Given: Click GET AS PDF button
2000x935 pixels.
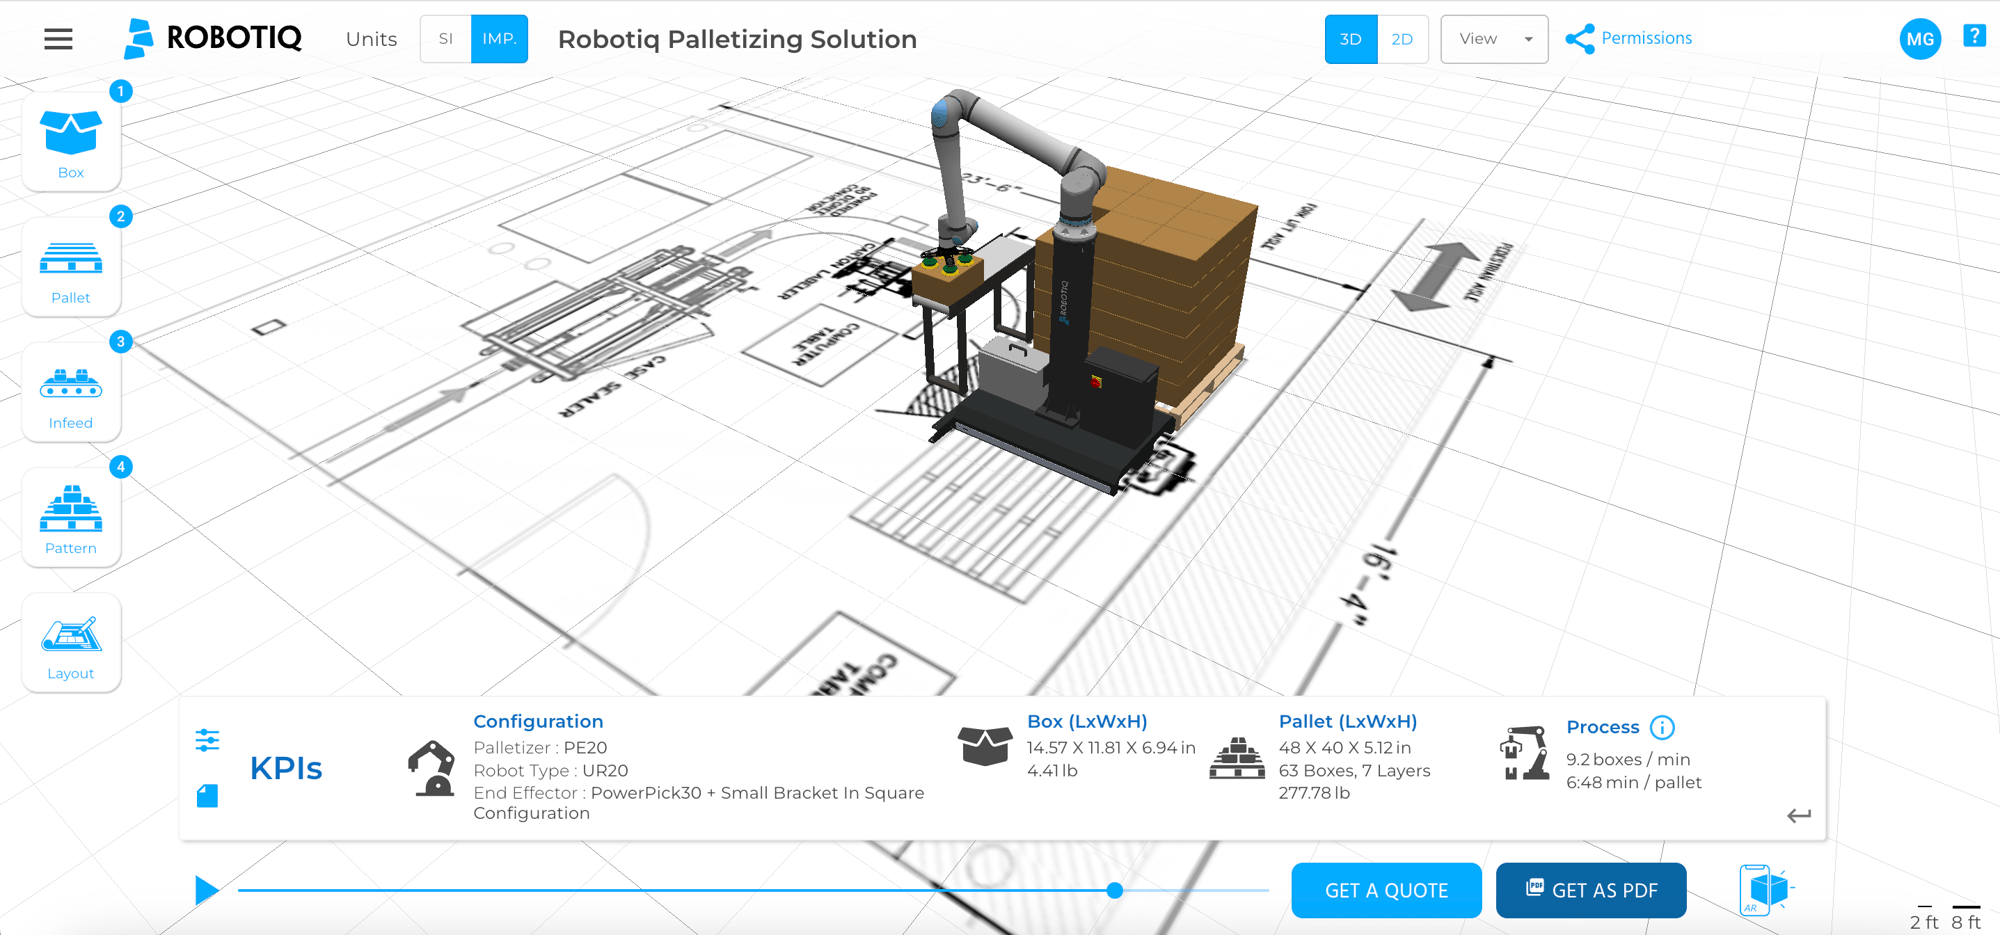Looking at the screenshot, I should coord(1591,890).
